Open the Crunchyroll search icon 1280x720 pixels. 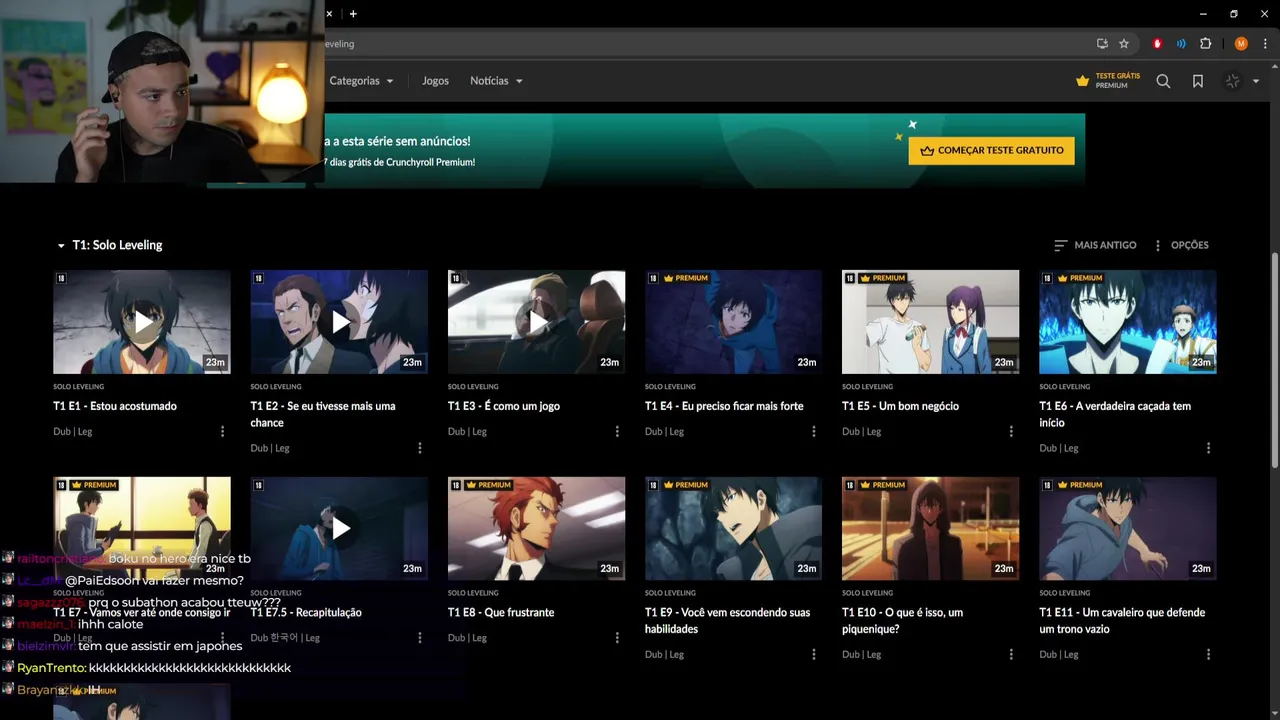pyautogui.click(x=1163, y=81)
